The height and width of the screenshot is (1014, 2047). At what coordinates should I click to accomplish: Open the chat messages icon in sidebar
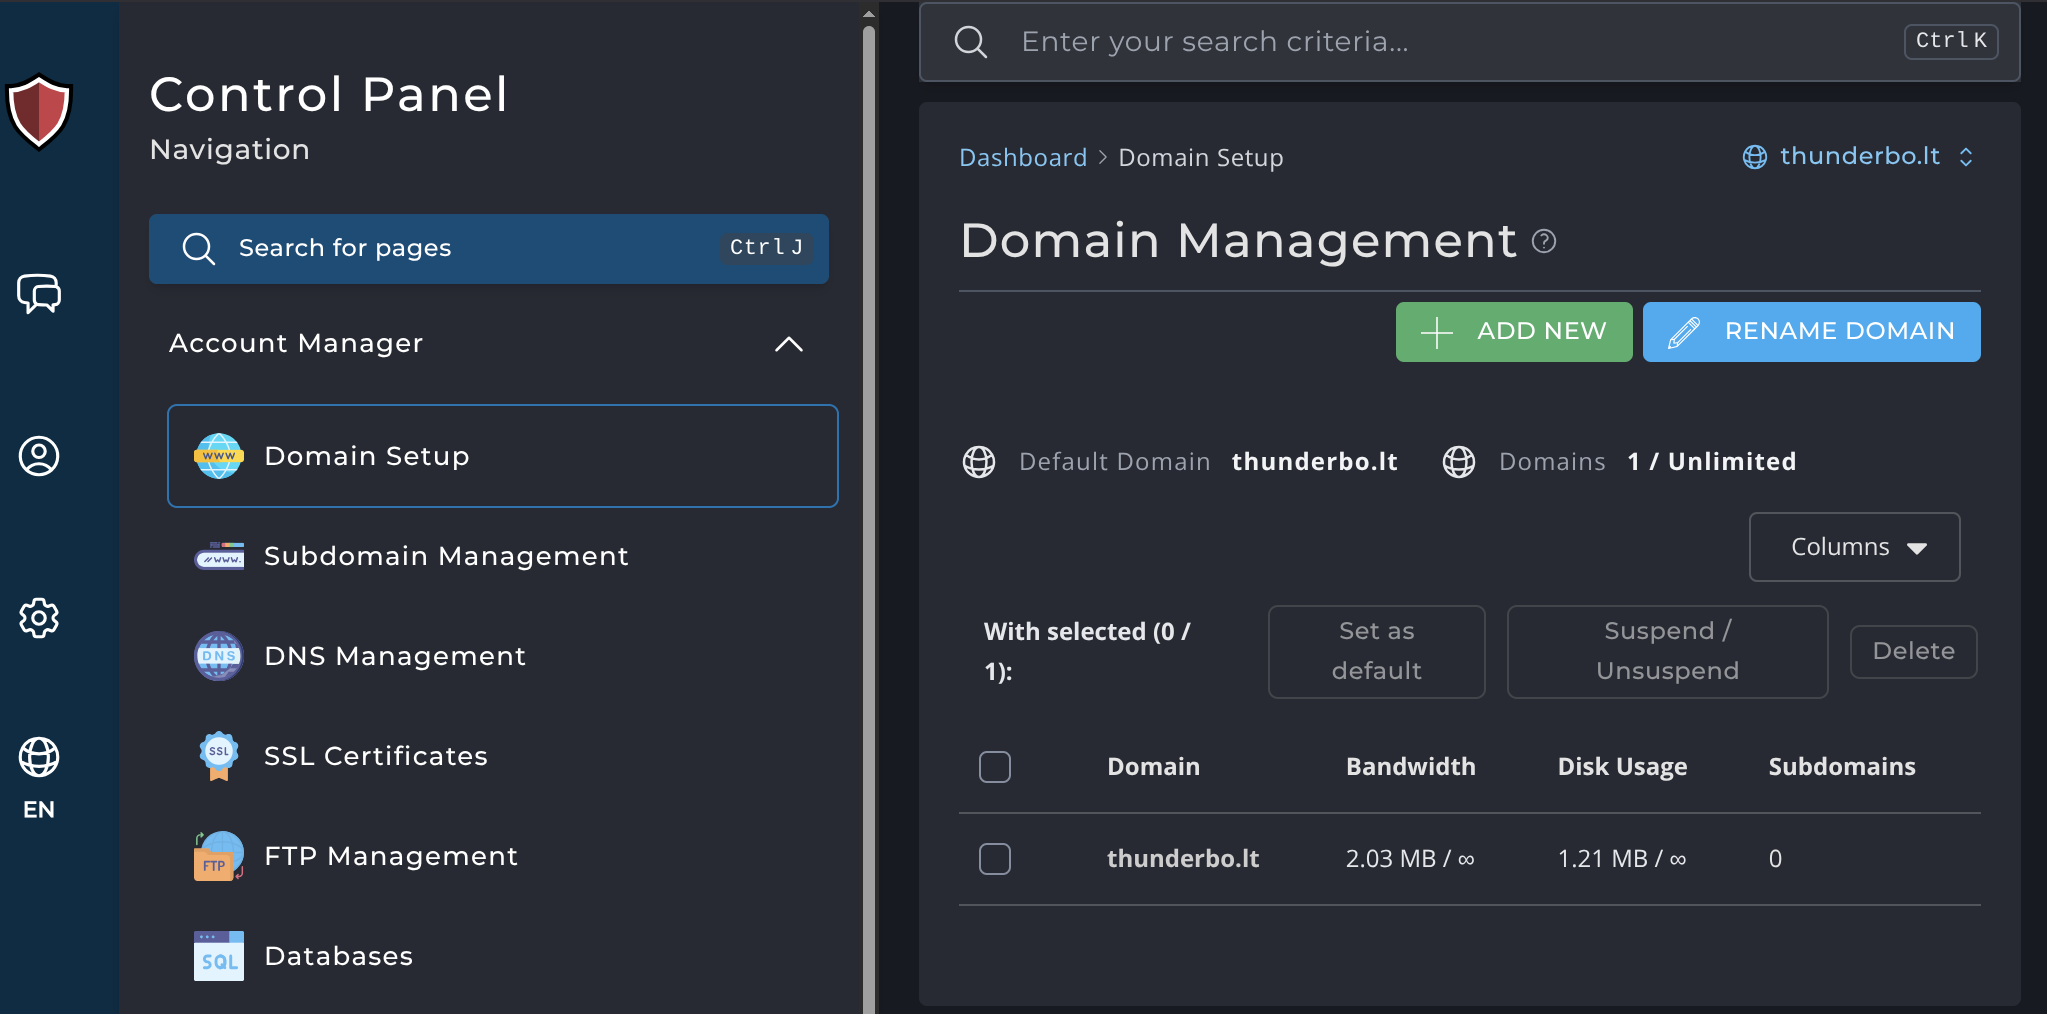tap(39, 294)
